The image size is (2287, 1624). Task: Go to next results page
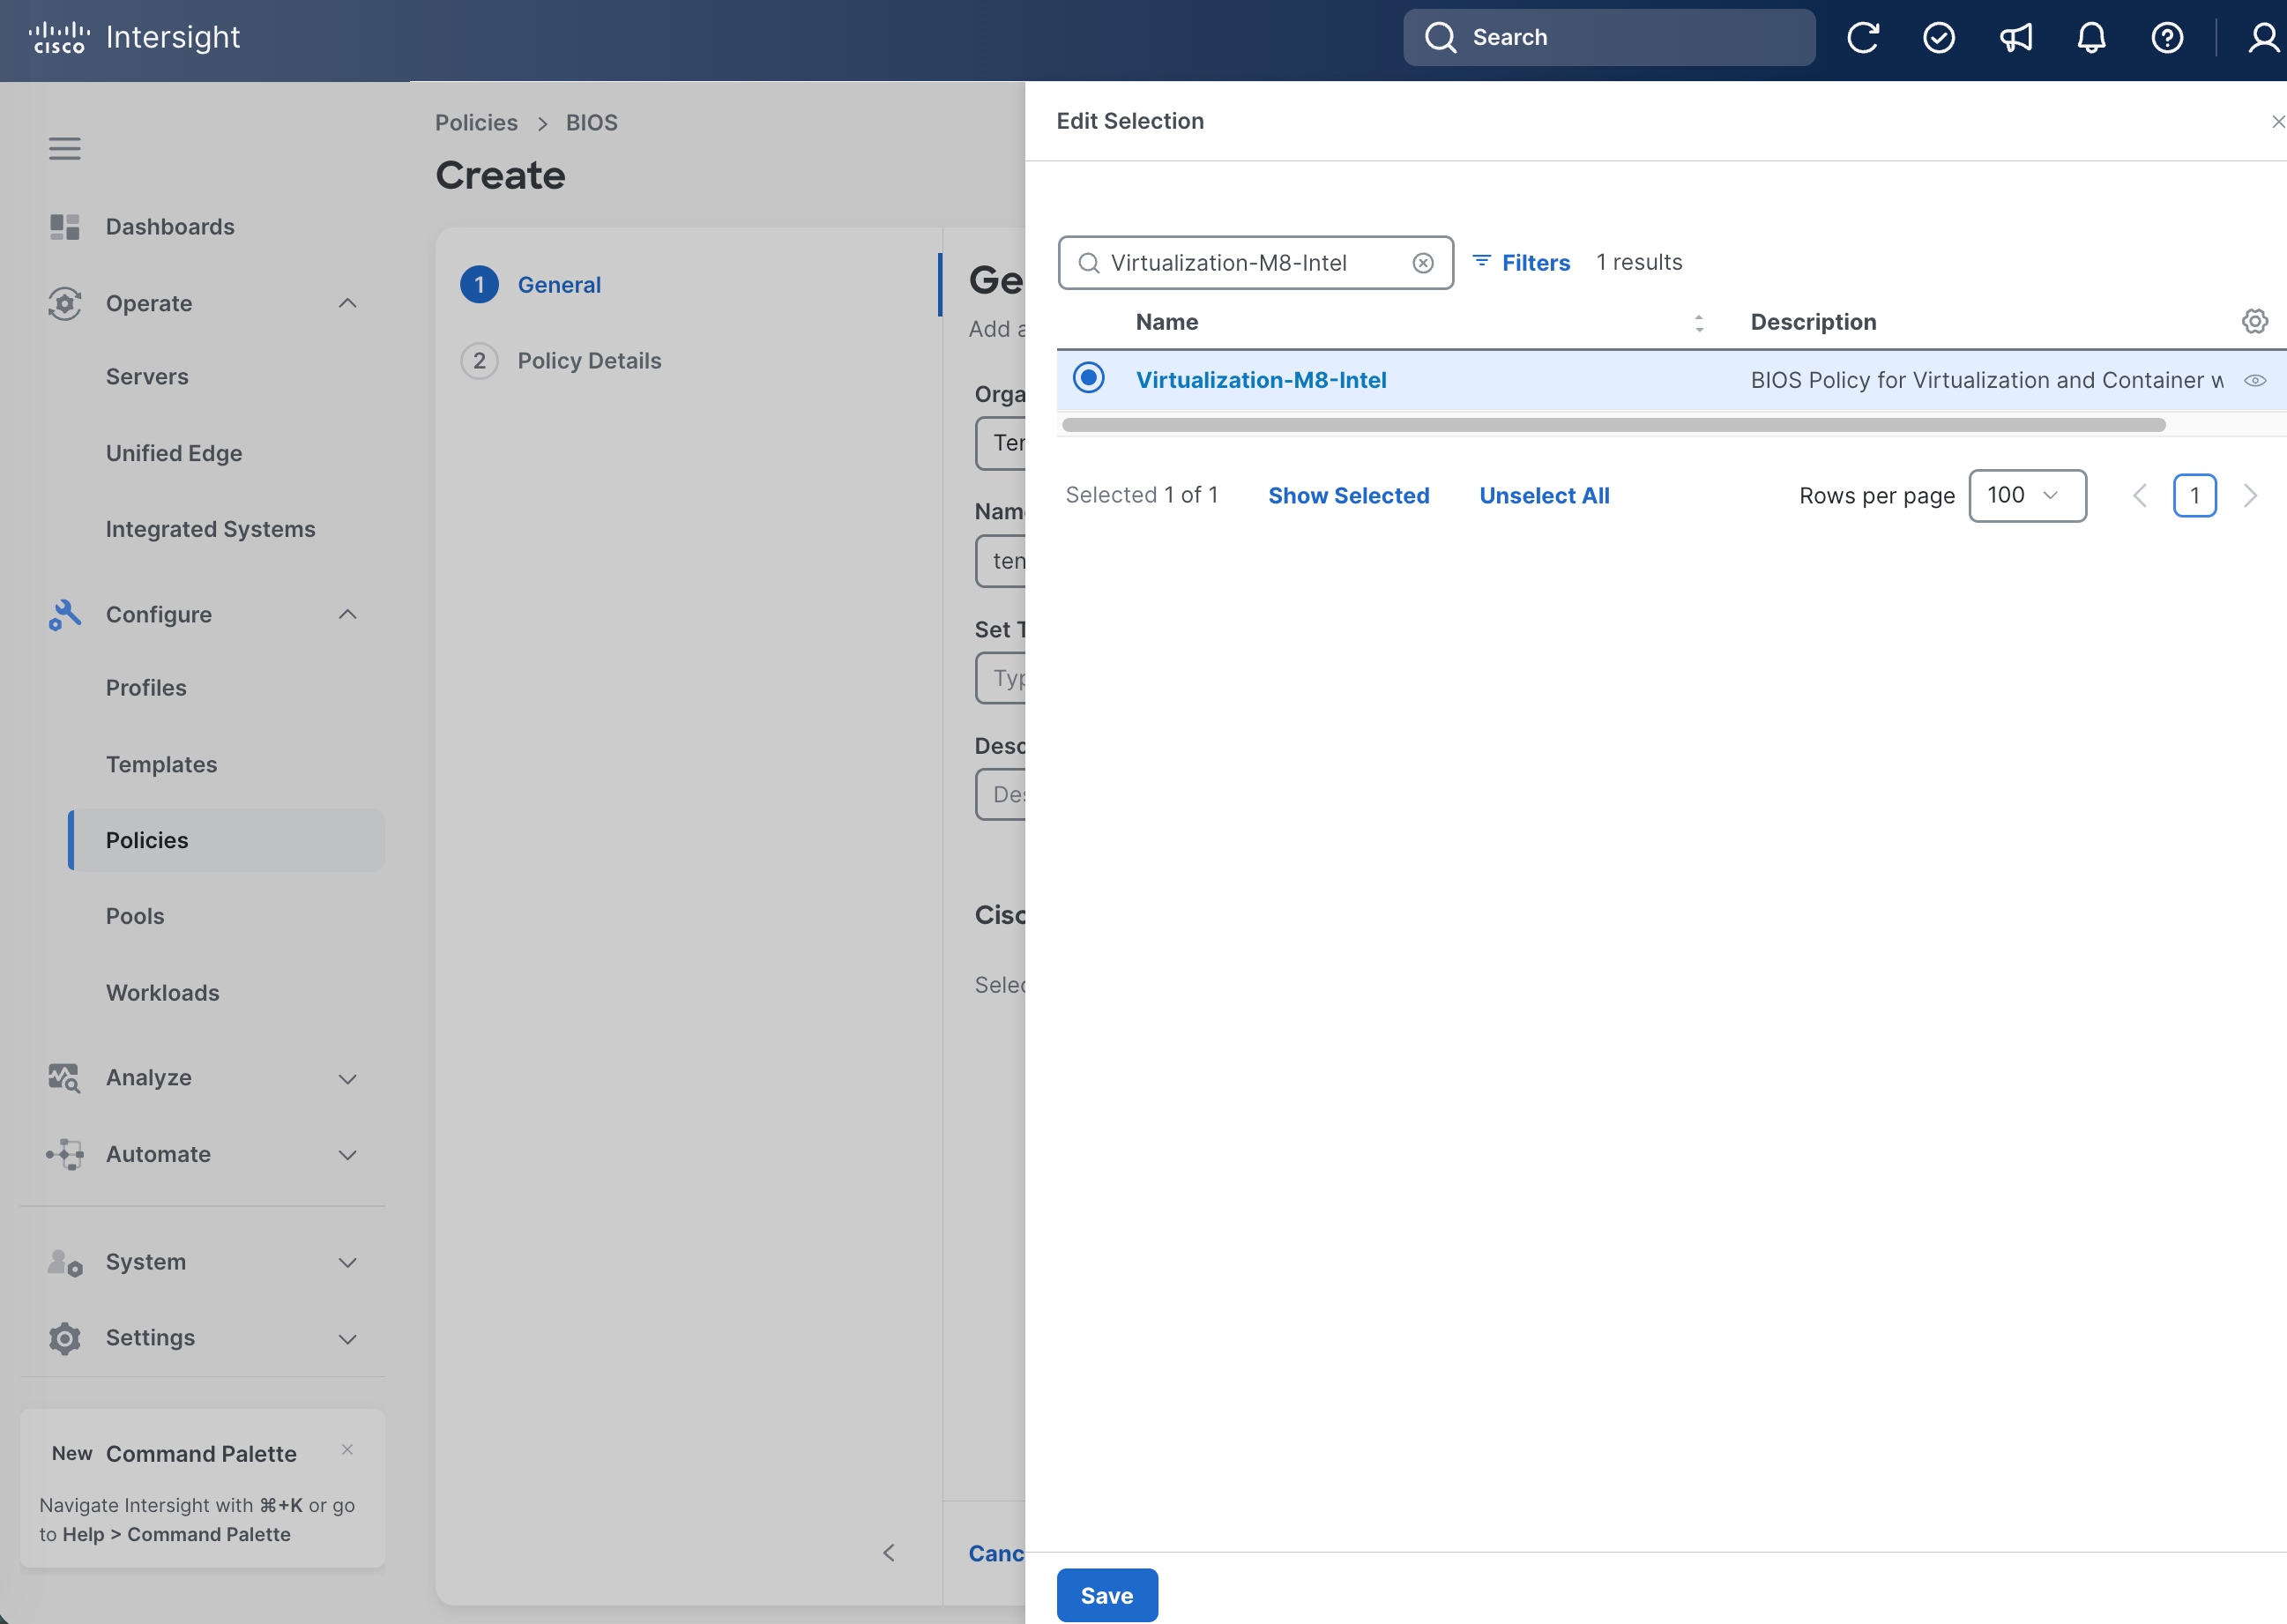pyautogui.click(x=2249, y=495)
